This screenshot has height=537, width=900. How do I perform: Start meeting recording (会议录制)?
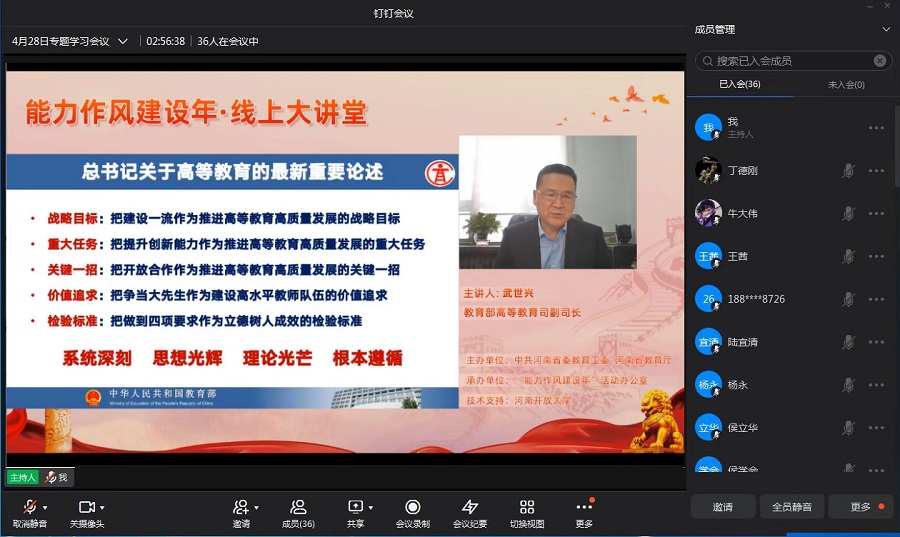point(412,507)
